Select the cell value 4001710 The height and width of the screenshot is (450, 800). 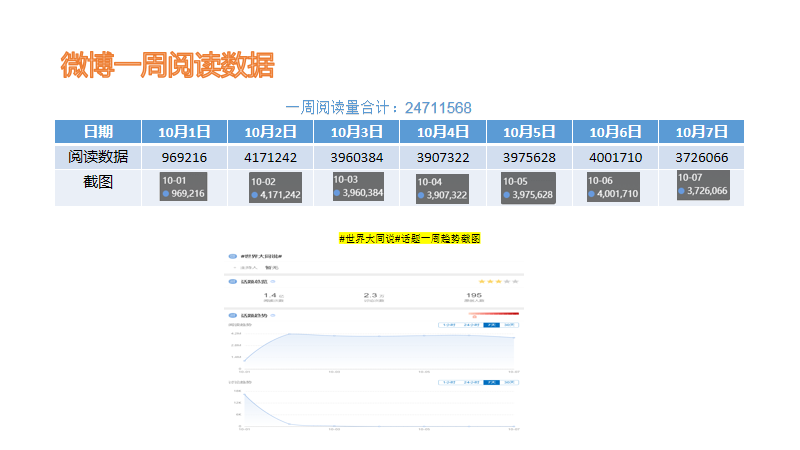[x=615, y=158]
